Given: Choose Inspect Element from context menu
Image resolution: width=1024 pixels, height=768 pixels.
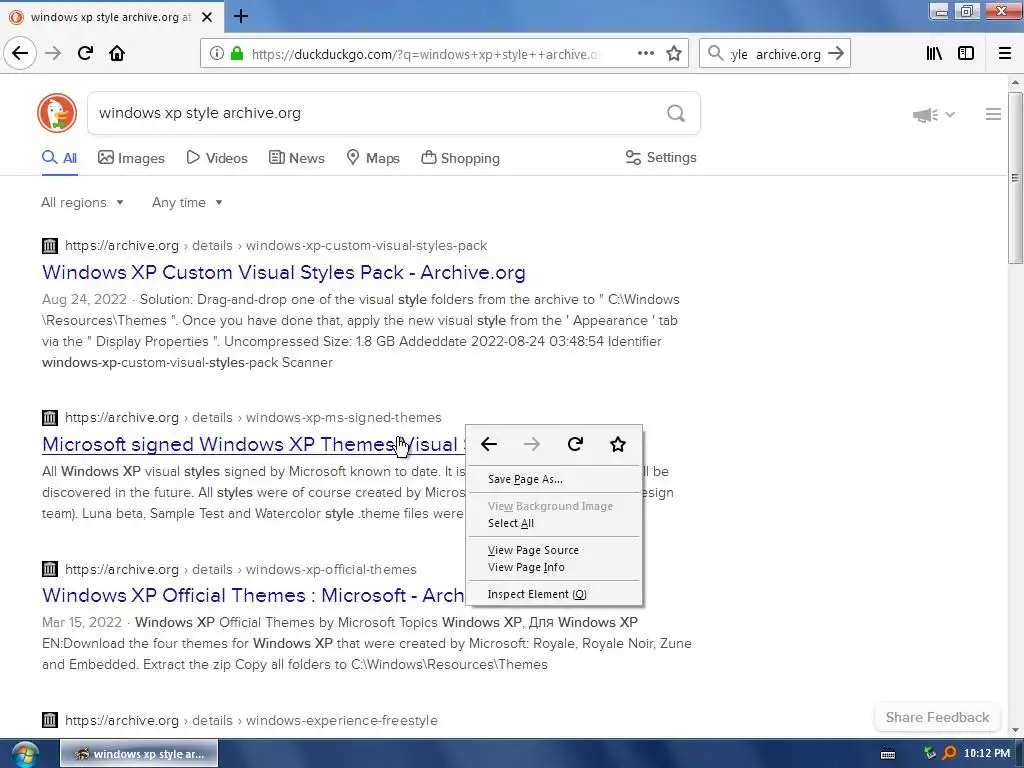Looking at the screenshot, I should 554,594.
